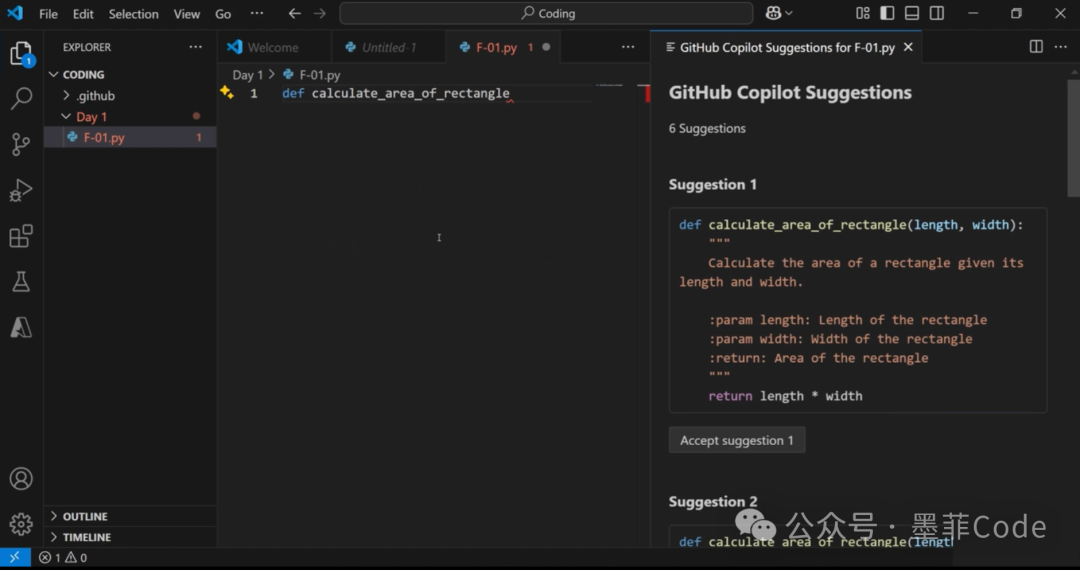The width and height of the screenshot is (1080, 570).
Task: Open the Extensions view
Action: [x=21, y=235]
